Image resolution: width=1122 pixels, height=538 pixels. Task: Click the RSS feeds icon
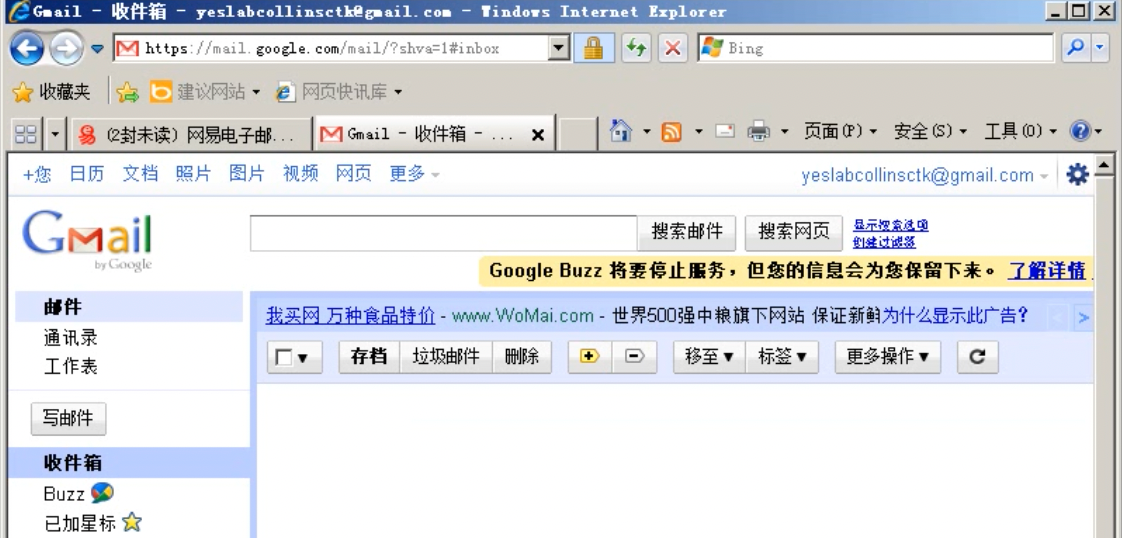click(671, 132)
